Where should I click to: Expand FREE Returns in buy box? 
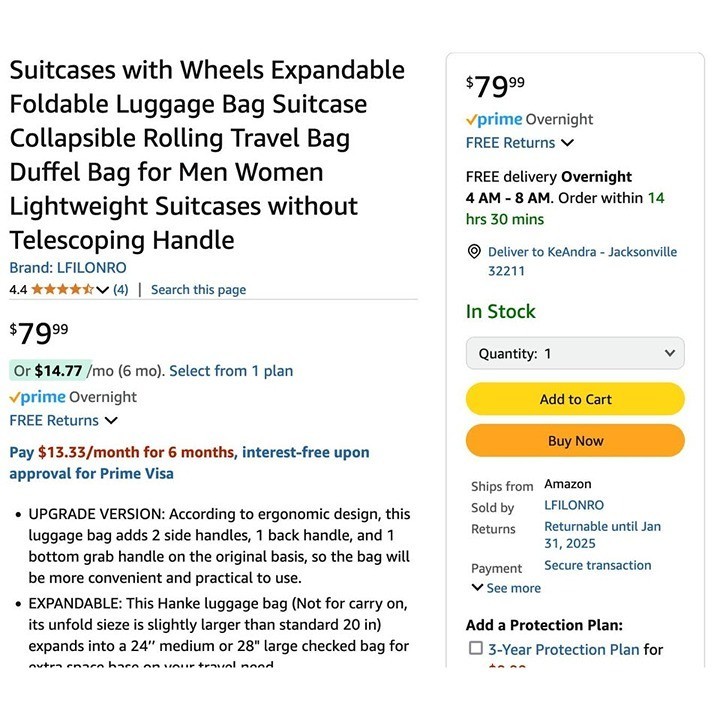(567, 143)
